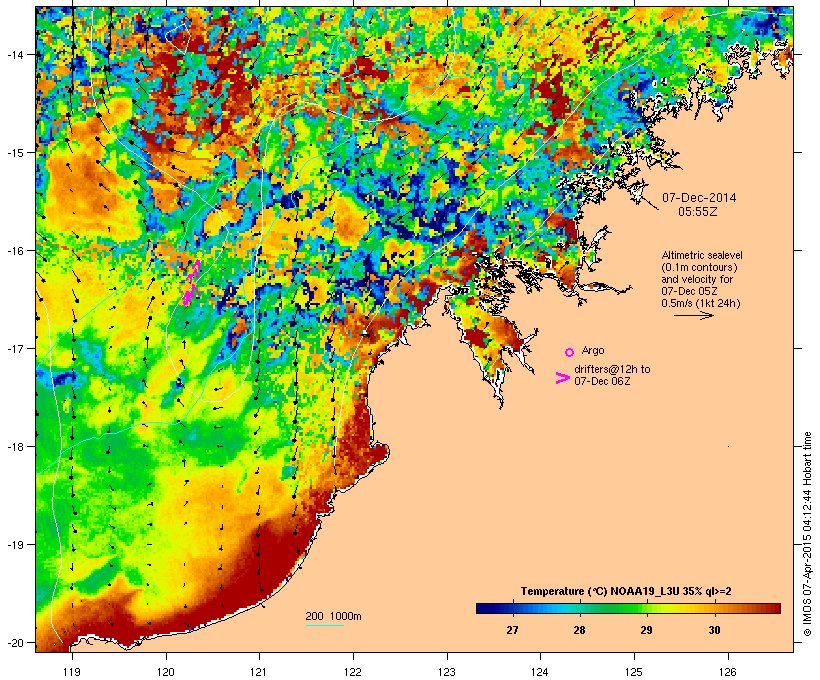The image size is (820, 680).
Task: Click the magenta drifter track on map
Action: click(x=191, y=284)
